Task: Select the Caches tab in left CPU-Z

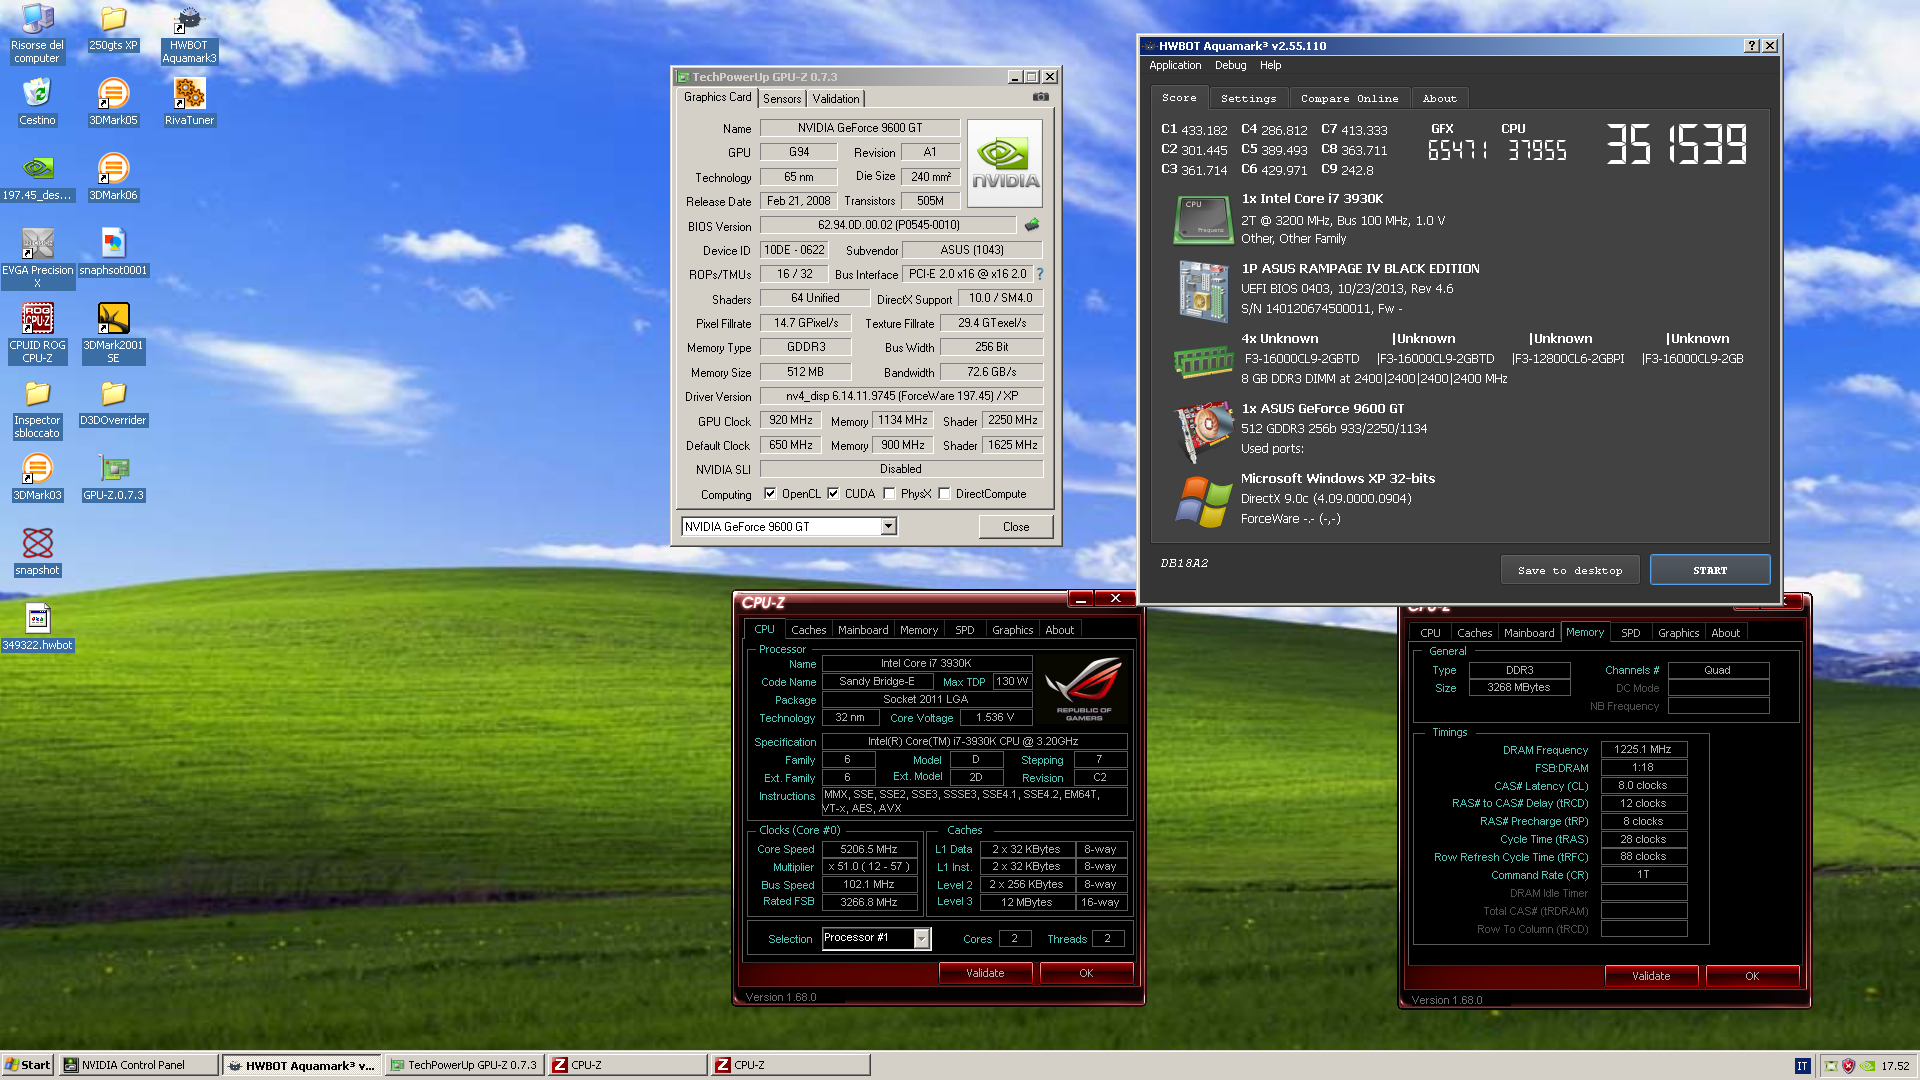Action: pos(808,630)
